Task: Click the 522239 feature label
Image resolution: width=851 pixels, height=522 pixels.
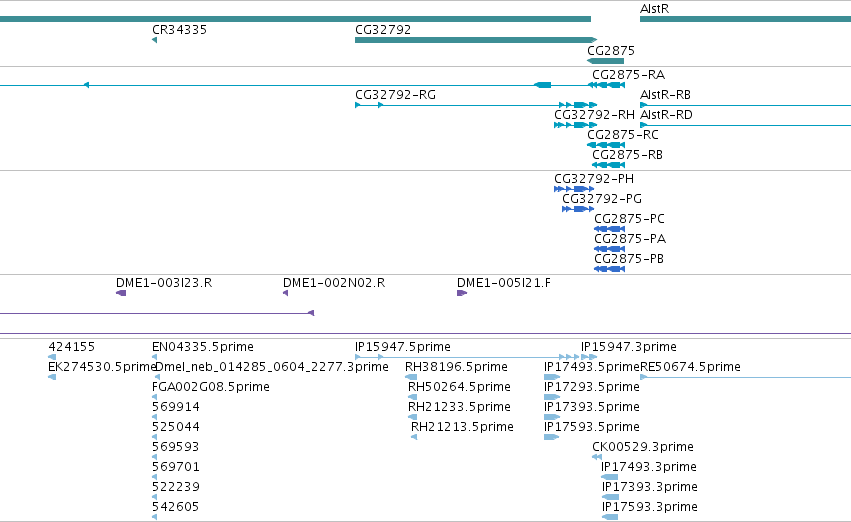Action: pyautogui.click(x=176, y=488)
